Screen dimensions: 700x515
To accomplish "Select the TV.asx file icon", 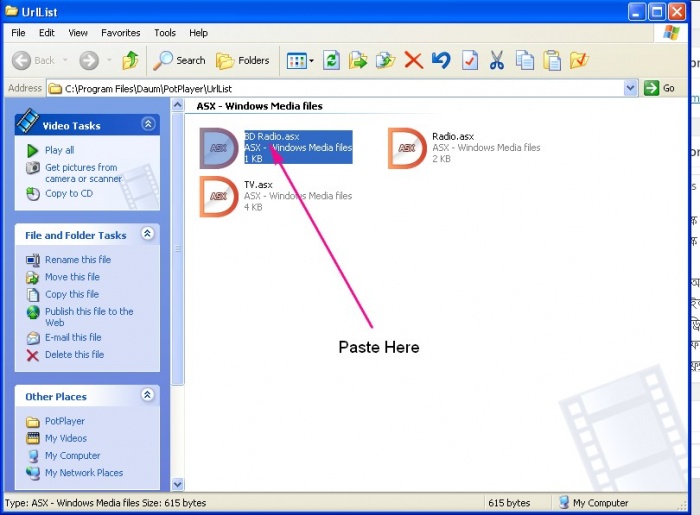I will click(x=219, y=196).
